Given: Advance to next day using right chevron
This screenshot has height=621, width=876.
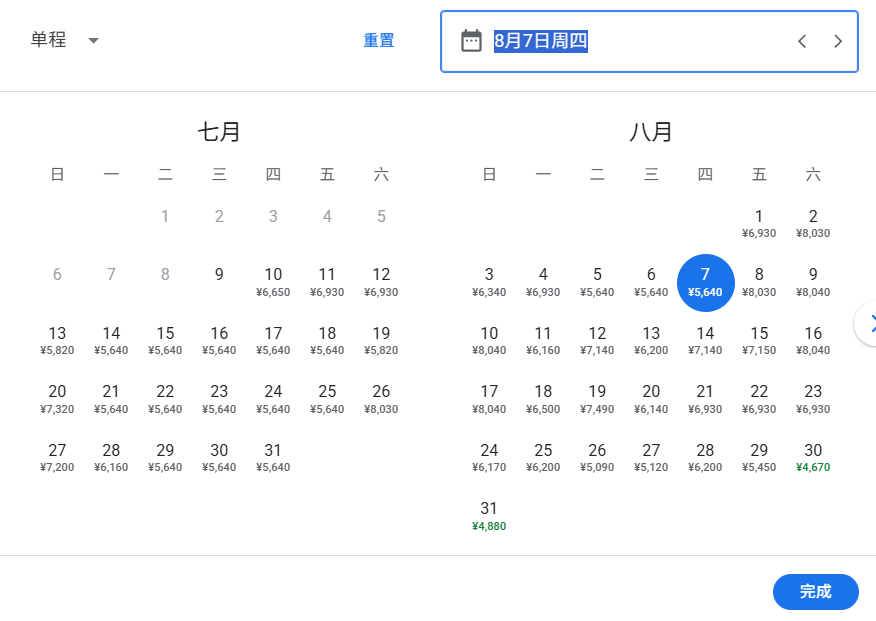Looking at the screenshot, I should point(838,41).
